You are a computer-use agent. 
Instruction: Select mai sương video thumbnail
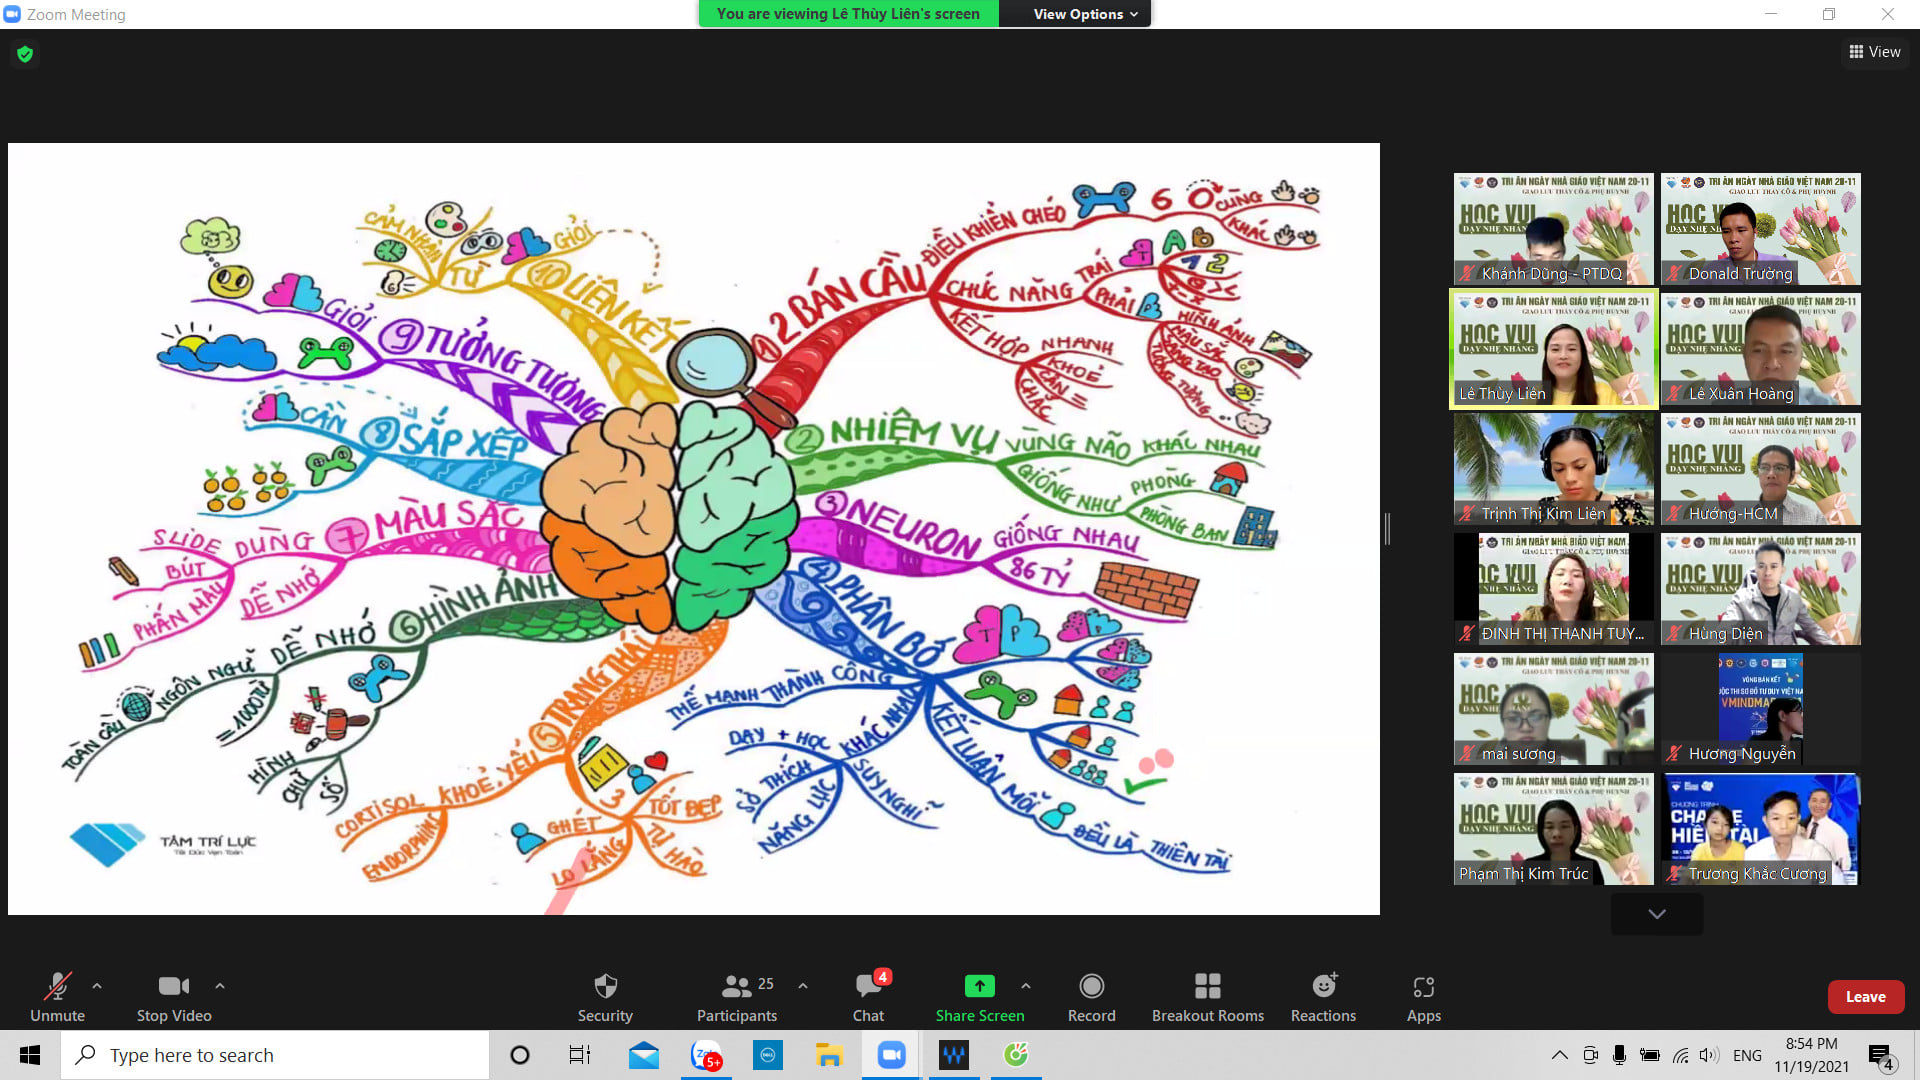tap(1553, 709)
